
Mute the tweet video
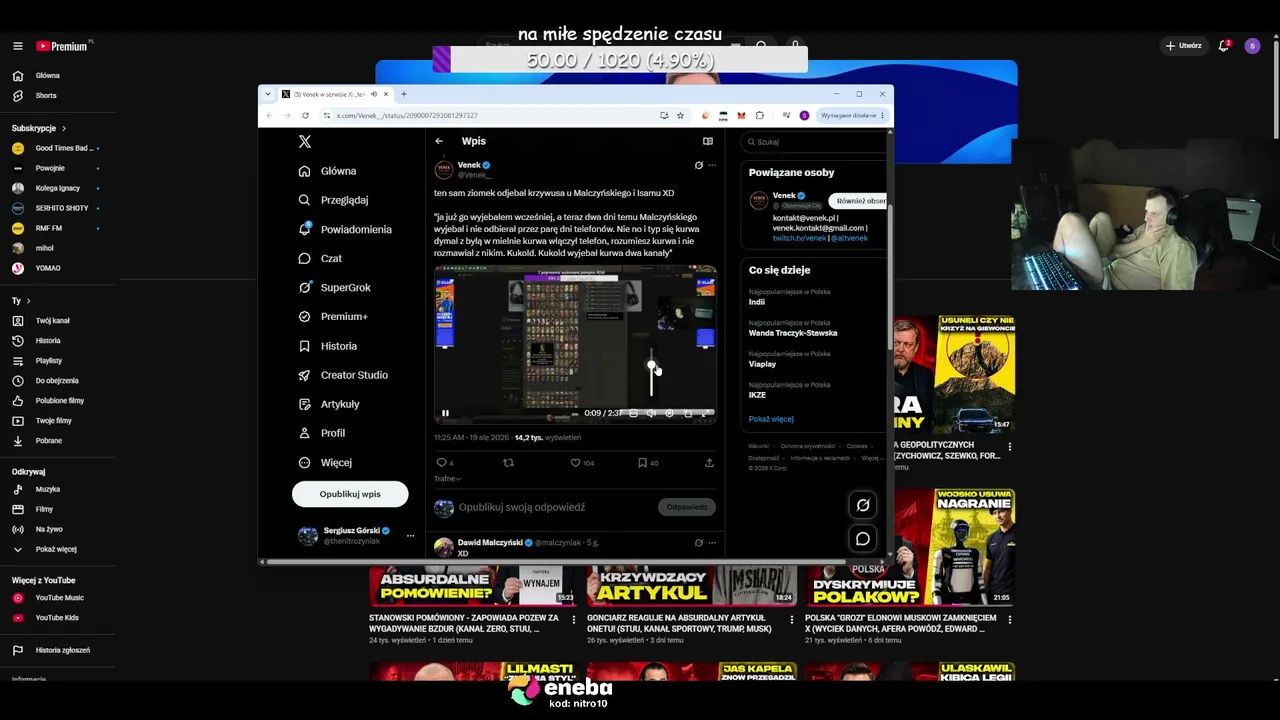click(x=651, y=413)
